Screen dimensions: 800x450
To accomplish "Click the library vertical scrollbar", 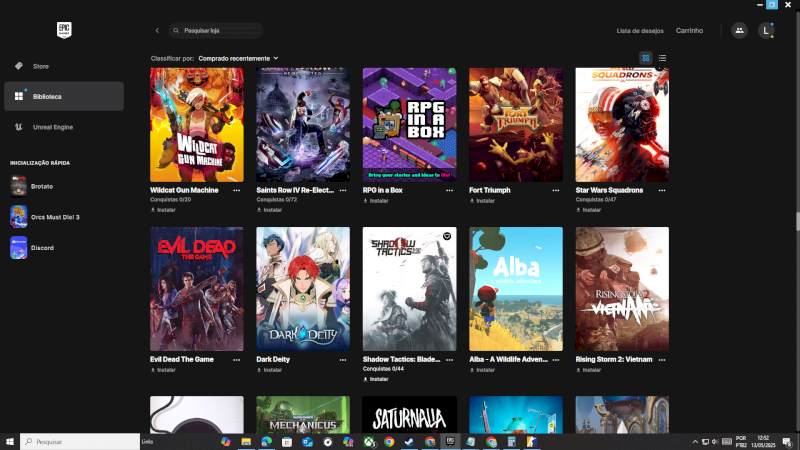I will (797, 221).
